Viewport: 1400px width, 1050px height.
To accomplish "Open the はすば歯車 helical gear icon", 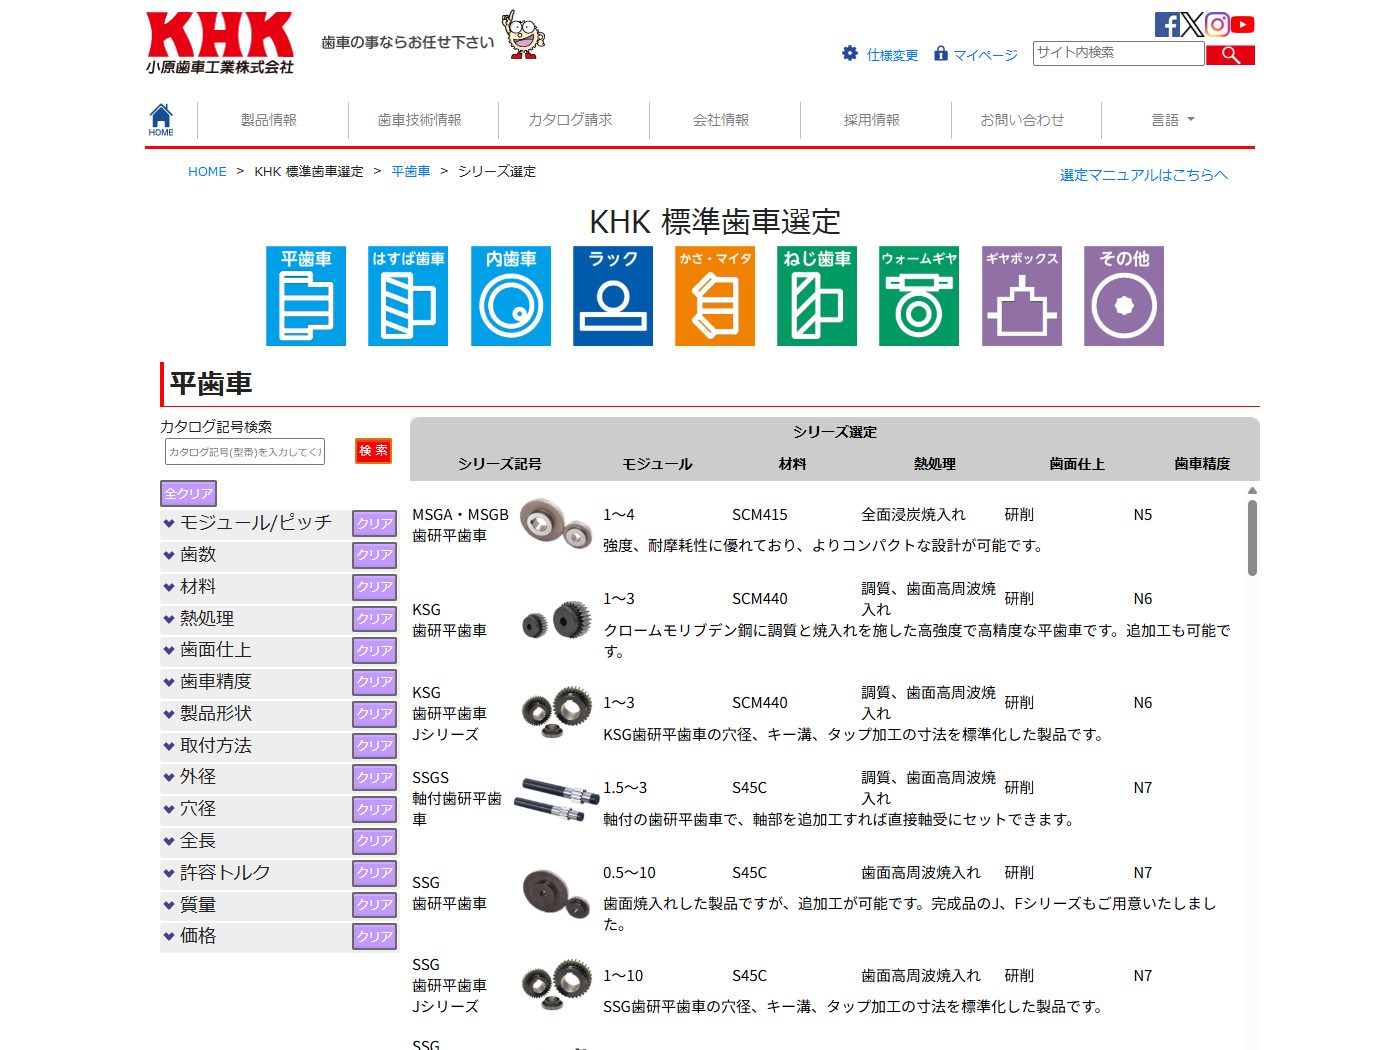I will 408,296.
